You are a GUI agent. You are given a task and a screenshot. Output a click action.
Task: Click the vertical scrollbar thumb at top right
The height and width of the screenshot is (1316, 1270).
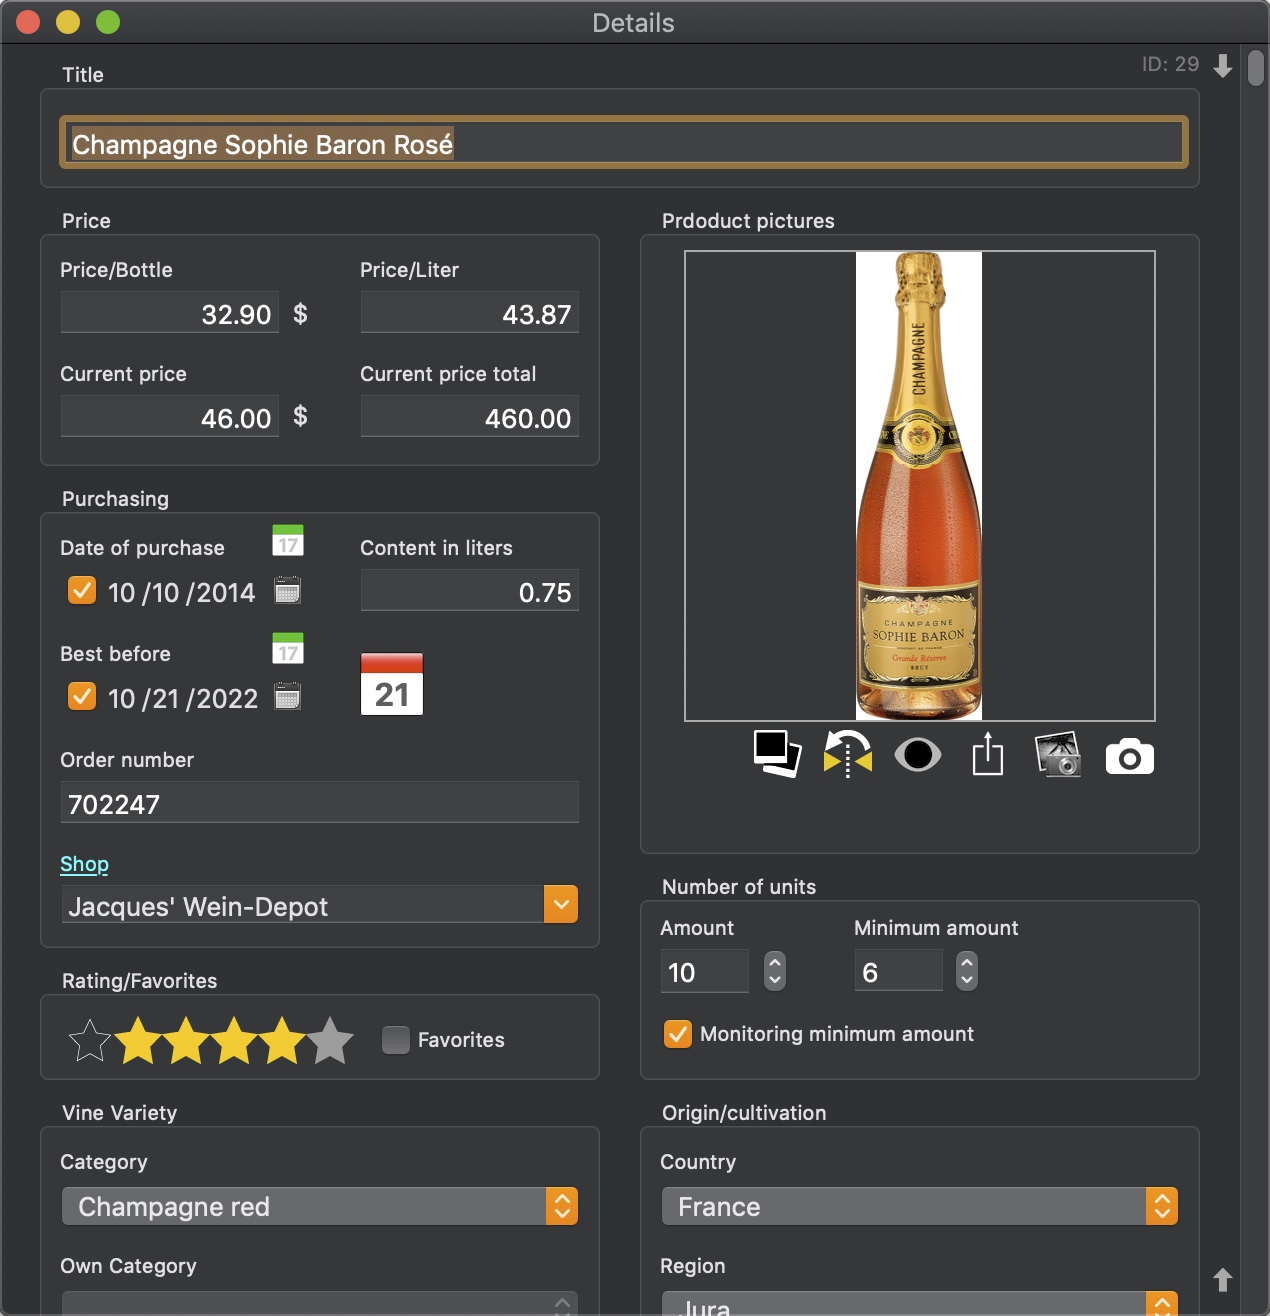1256,68
